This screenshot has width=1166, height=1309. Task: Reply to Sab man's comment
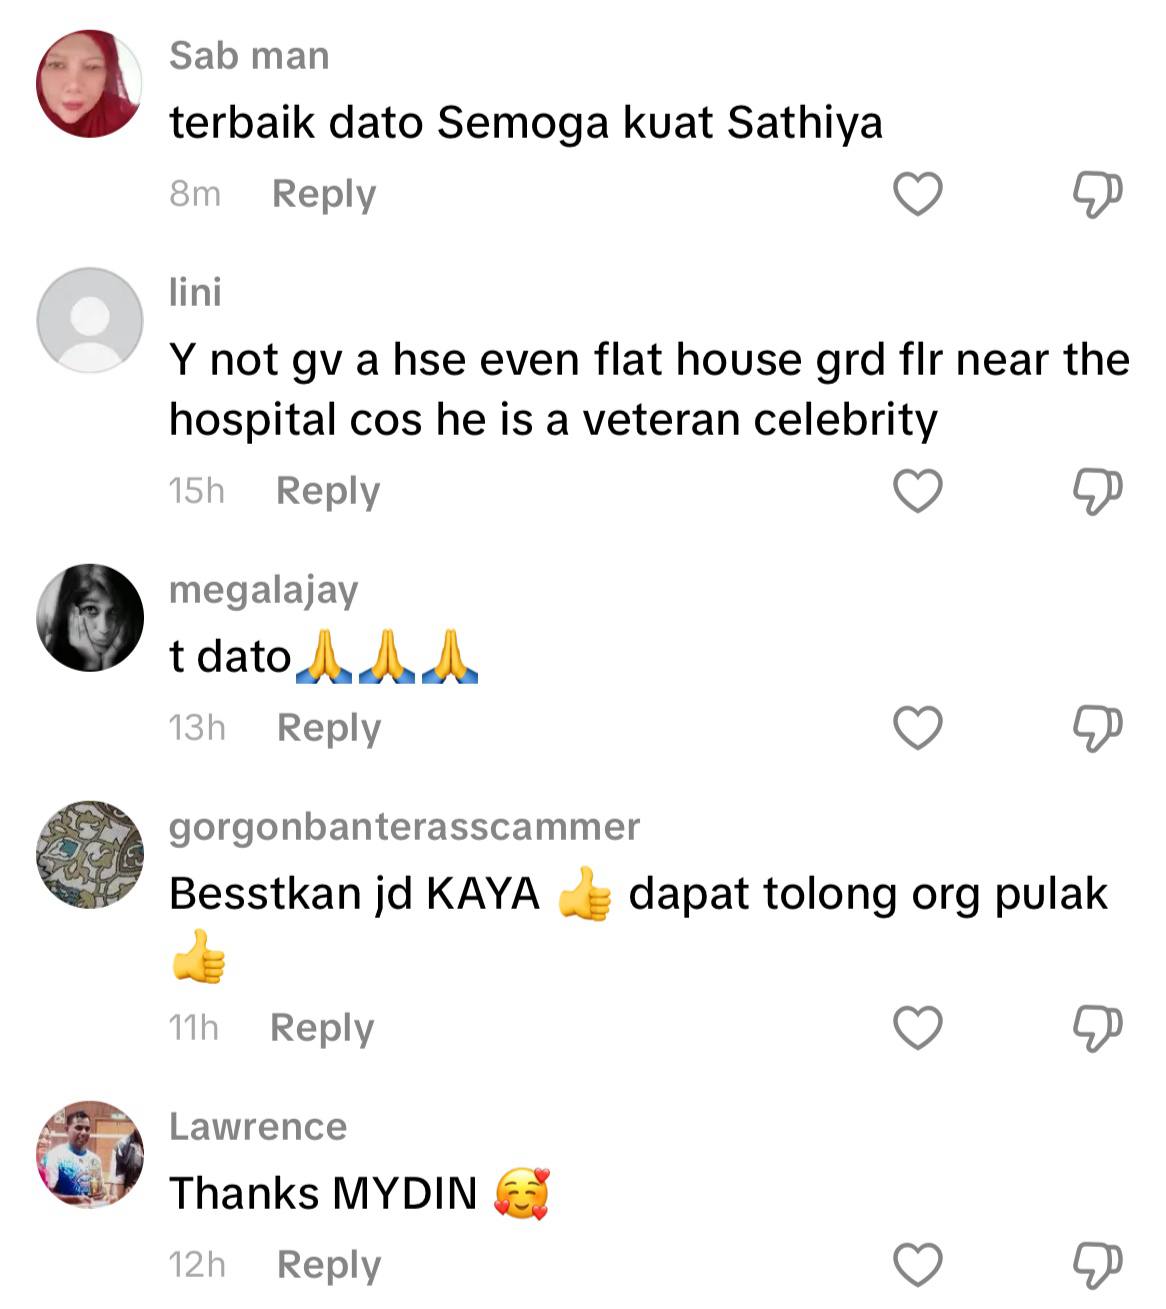click(x=324, y=194)
